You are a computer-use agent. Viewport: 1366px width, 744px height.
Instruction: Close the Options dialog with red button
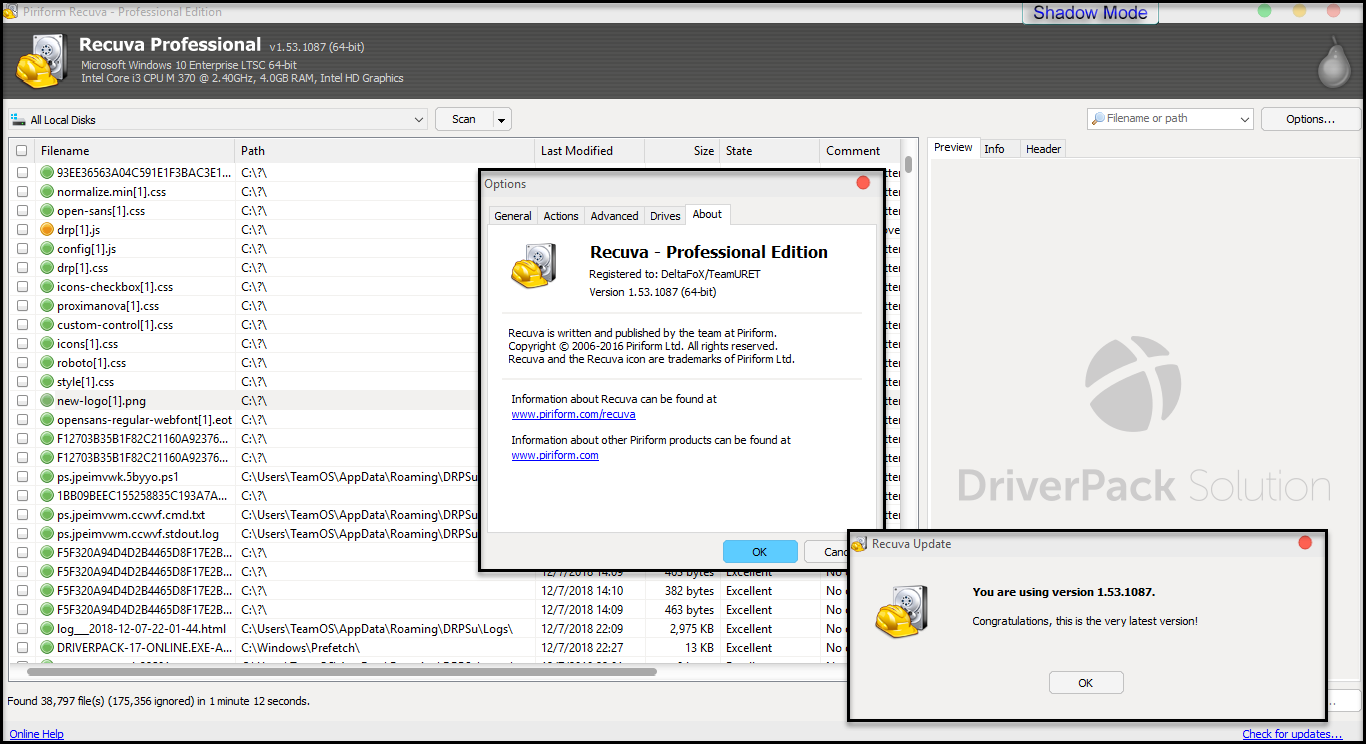(x=863, y=183)
